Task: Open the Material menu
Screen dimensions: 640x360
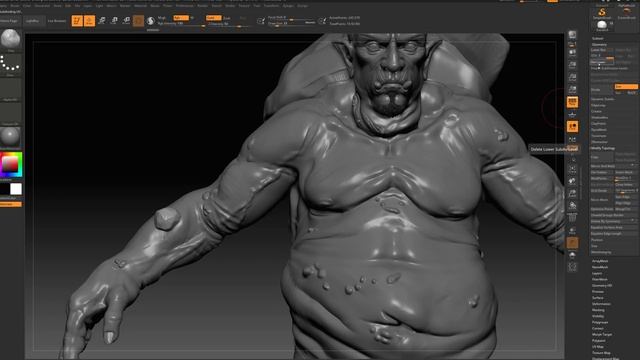Action: tap(140, 6)
